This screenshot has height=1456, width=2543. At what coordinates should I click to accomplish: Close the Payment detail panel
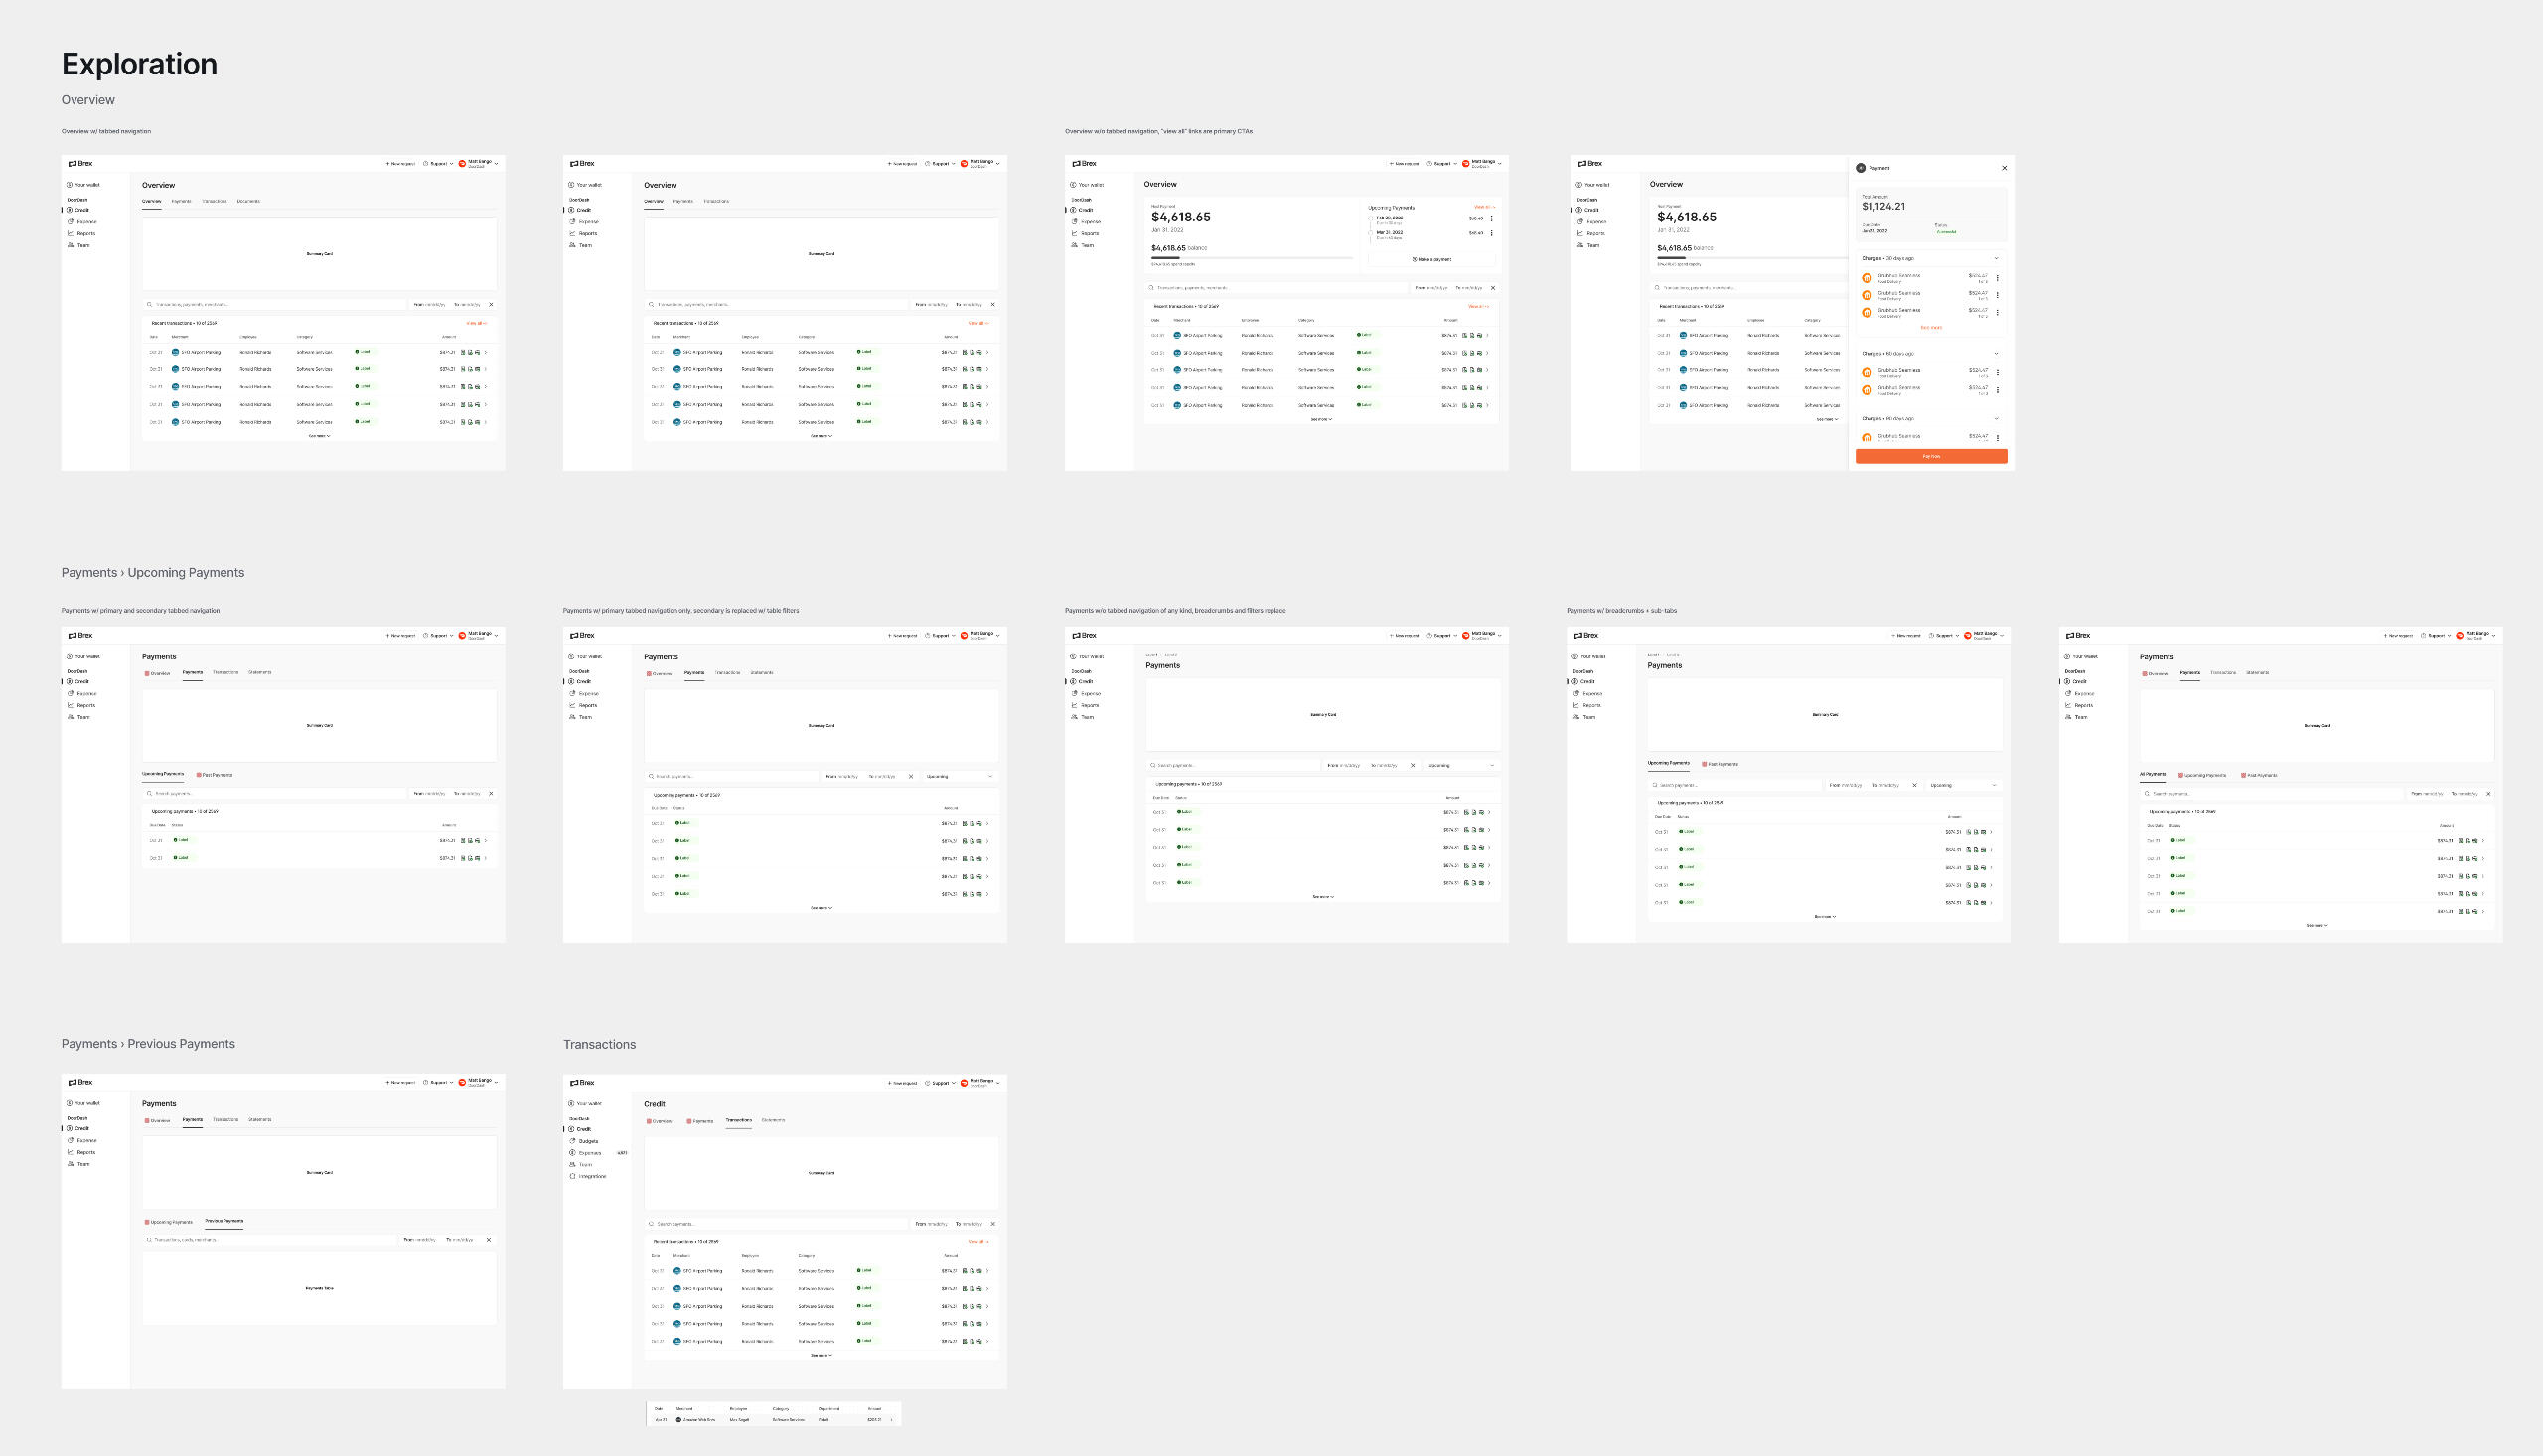[2005, 168]
